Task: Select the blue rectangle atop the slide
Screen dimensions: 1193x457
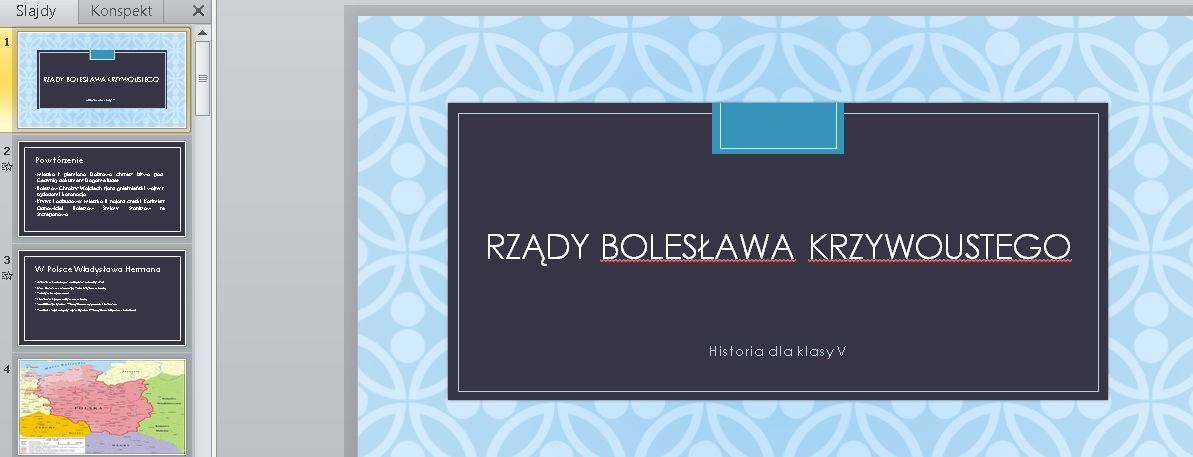Action: [777, 128]
